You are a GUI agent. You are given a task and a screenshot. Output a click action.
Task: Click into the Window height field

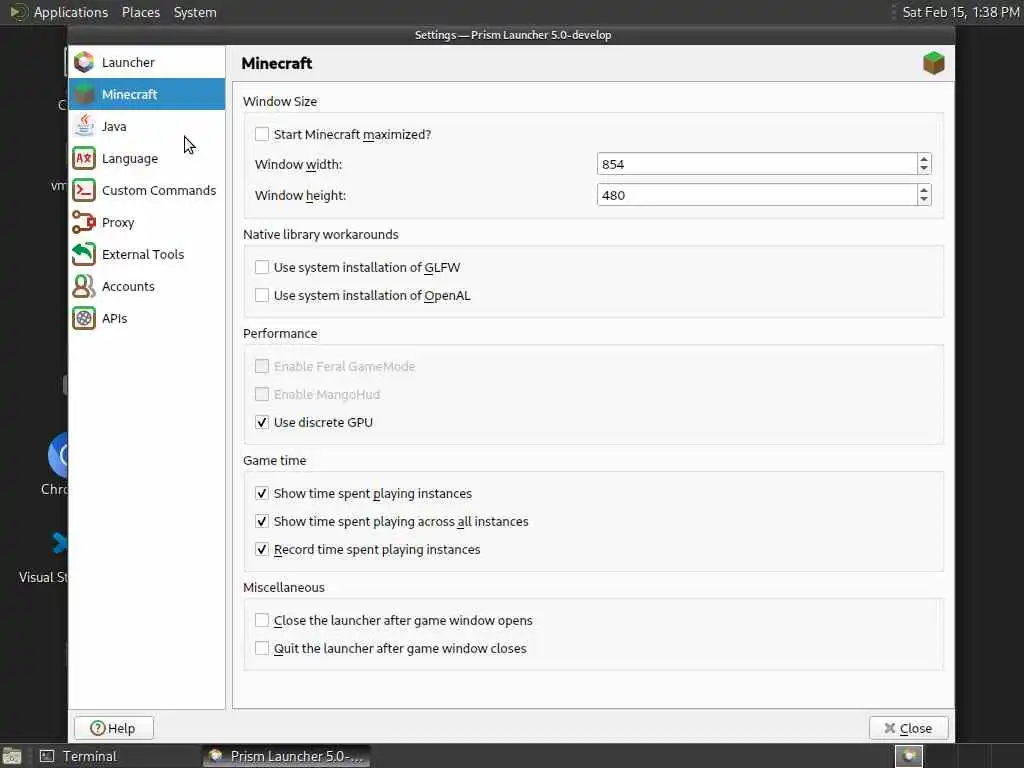pyautogui.click(x=757, y=195)
